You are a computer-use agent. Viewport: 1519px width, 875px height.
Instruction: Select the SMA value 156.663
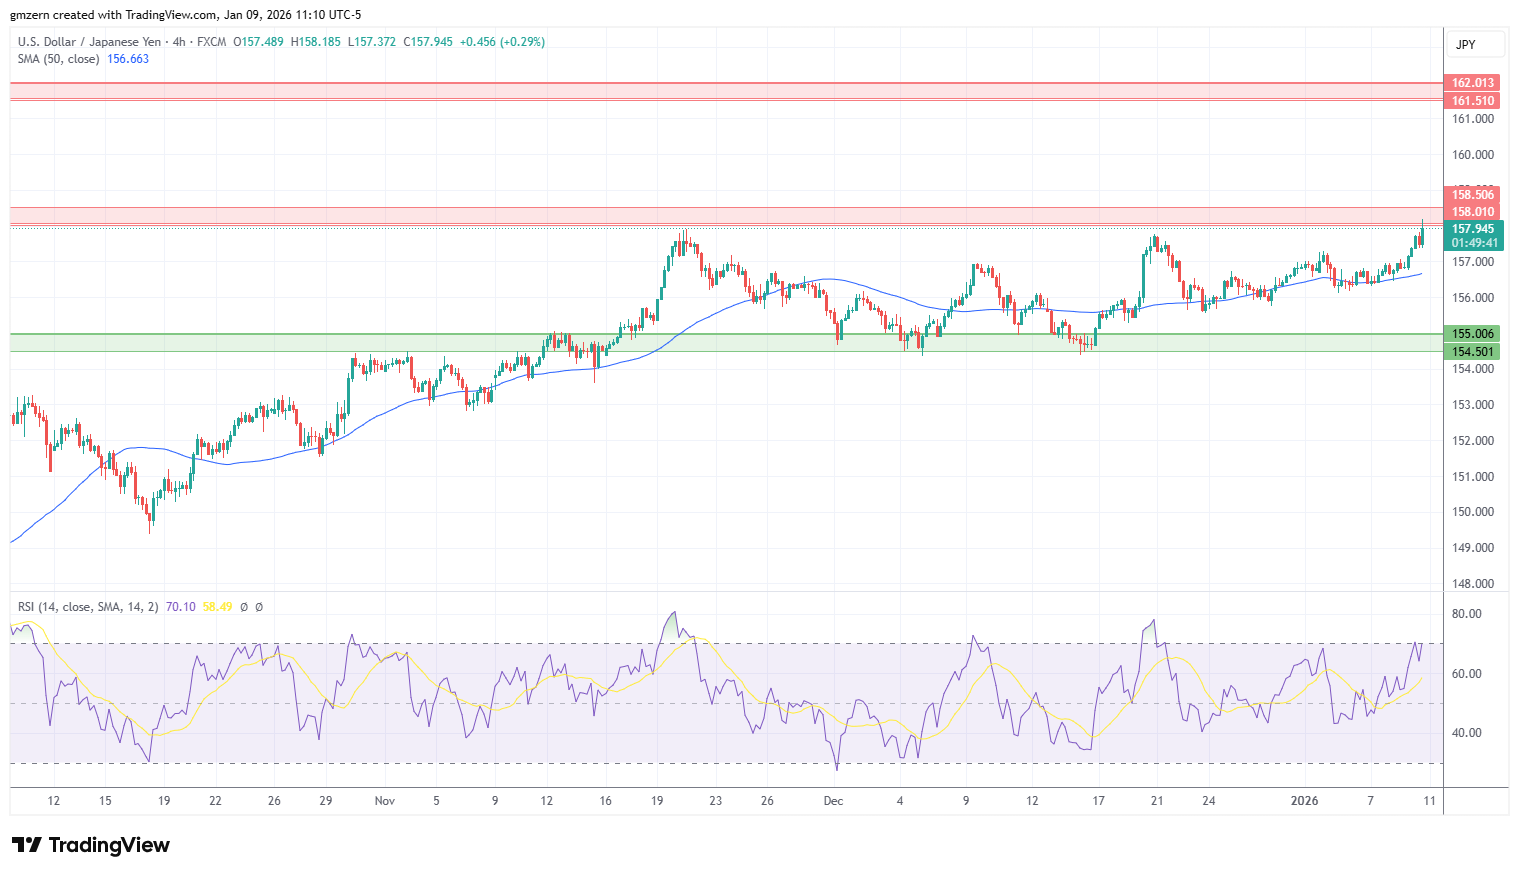tap(128, 59)
